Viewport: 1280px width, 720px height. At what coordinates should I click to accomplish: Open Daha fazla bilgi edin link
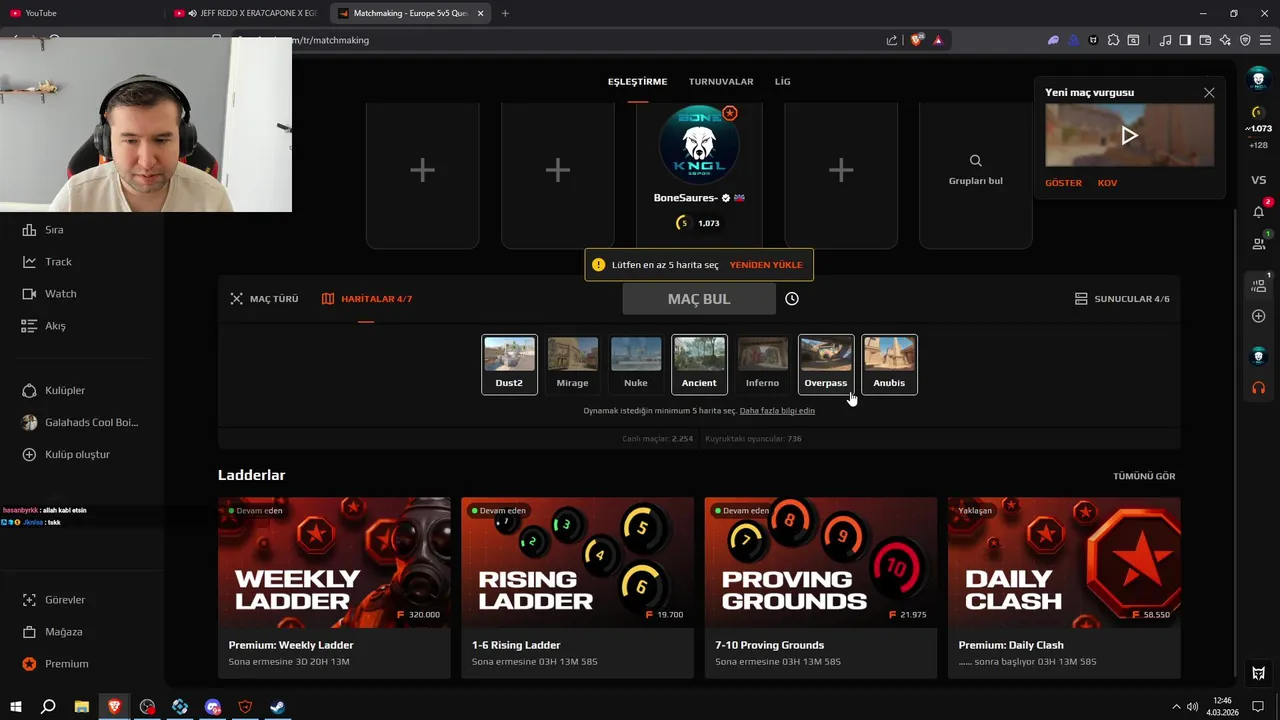(x=777, y=411)
